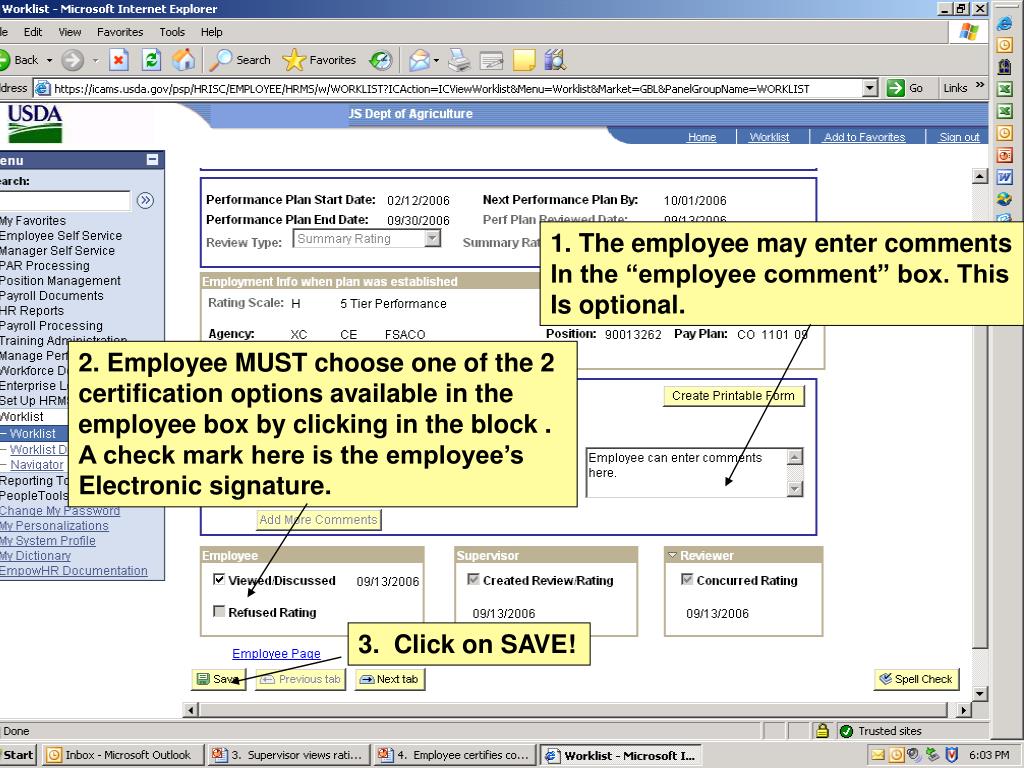Click the padlock security icon in status bar
Image resolution: width=1024 pixels, height=768 pixels.
(x=822, y=731)
